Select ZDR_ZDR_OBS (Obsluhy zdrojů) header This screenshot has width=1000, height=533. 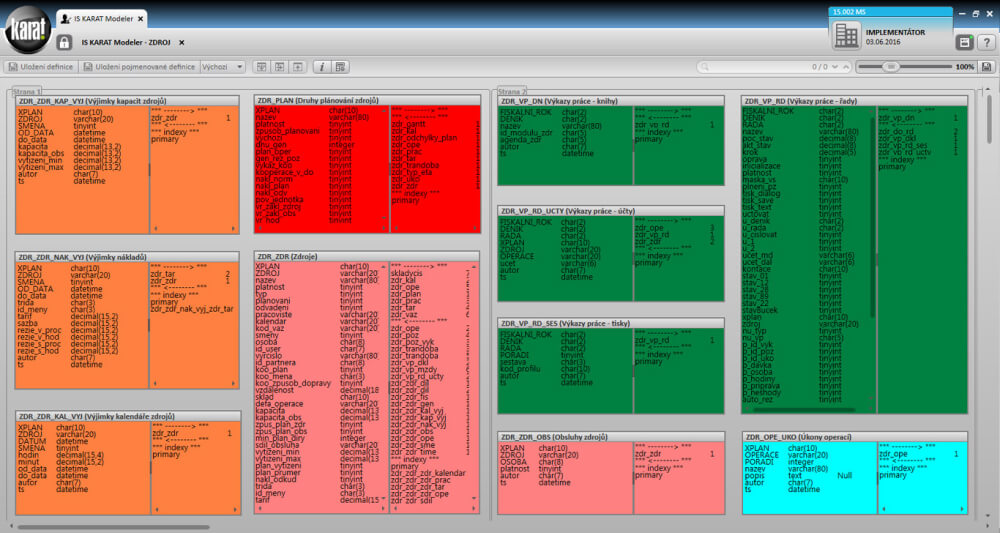pos(611,437)
